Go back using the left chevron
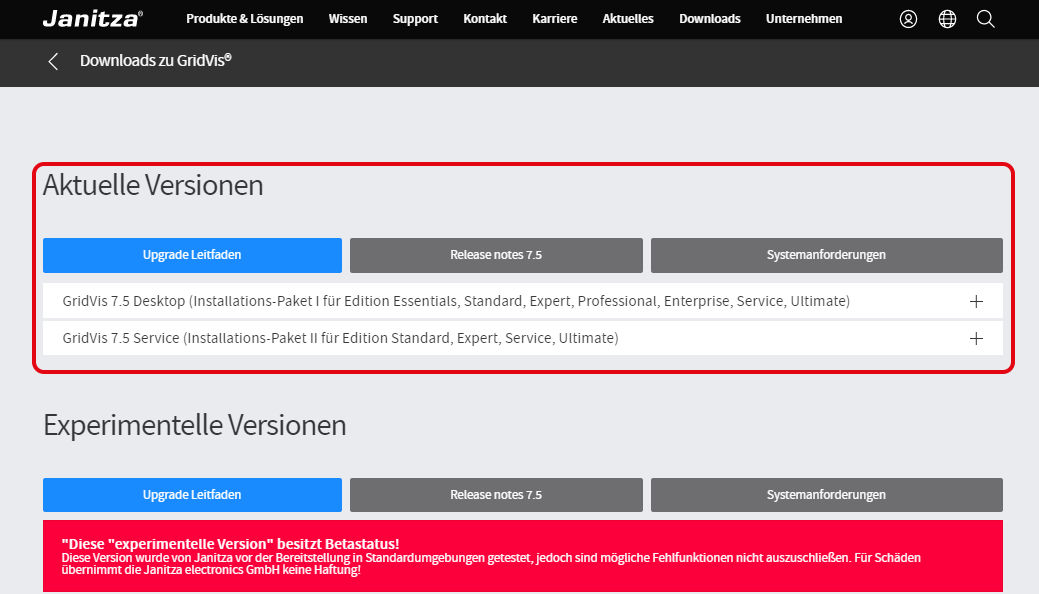Screen dimensions: 1039x594 click(53, 62)
